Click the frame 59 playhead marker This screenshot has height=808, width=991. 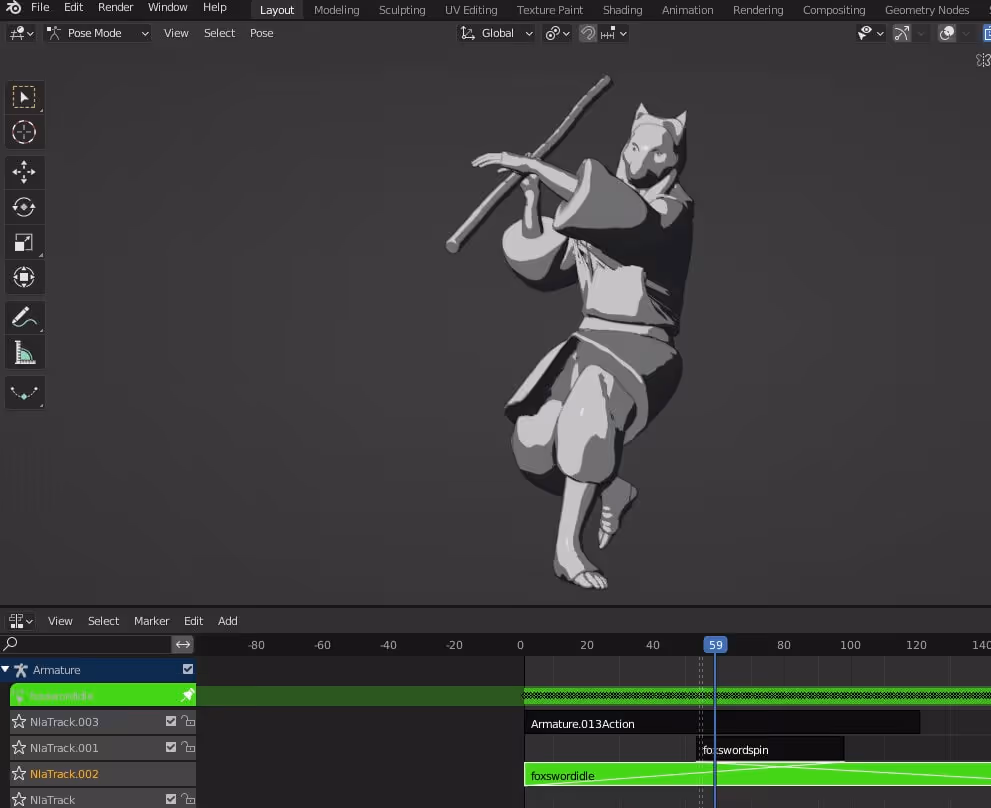[x=715, y=645]
